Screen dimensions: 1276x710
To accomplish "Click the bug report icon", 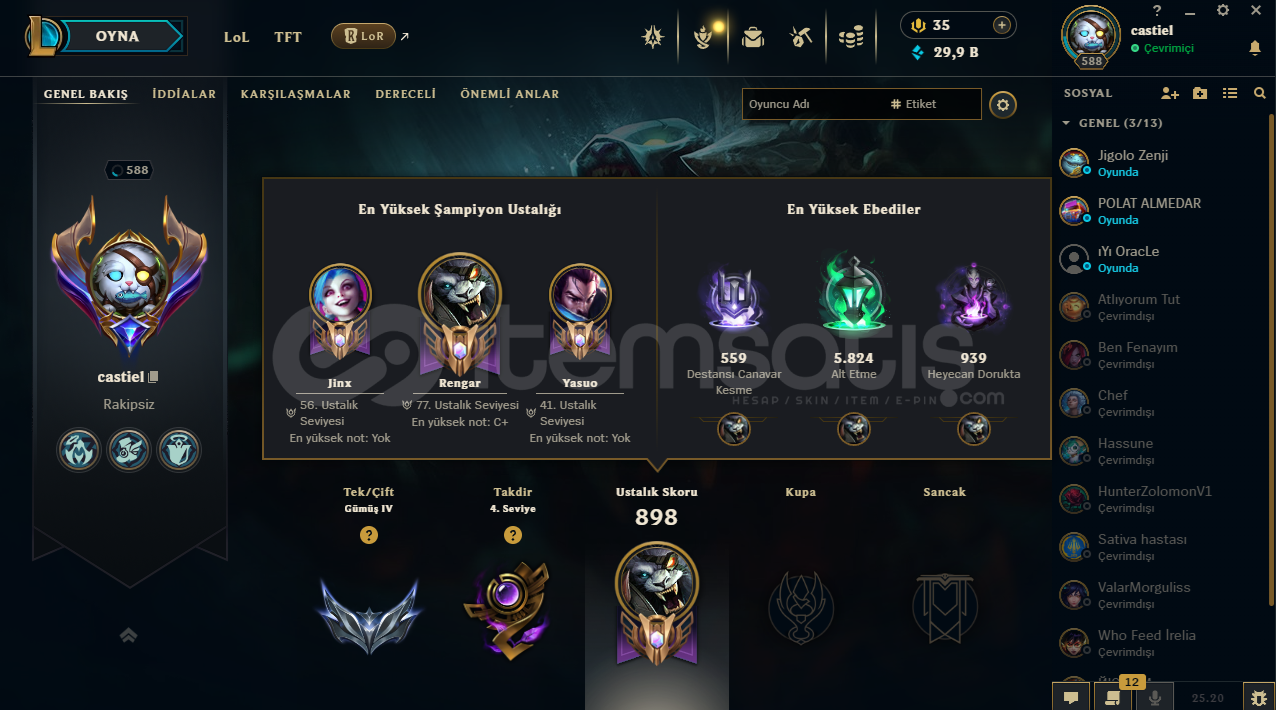I will [1259, 697].
